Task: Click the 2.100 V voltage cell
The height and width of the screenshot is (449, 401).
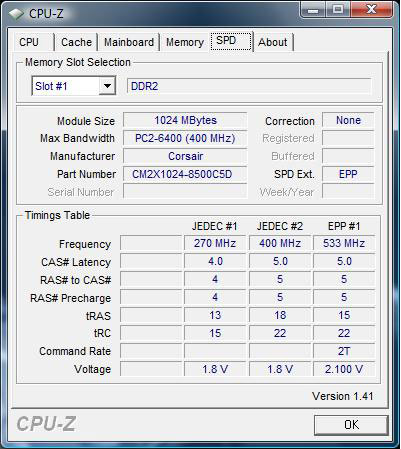Action: [x=344, y=369]
